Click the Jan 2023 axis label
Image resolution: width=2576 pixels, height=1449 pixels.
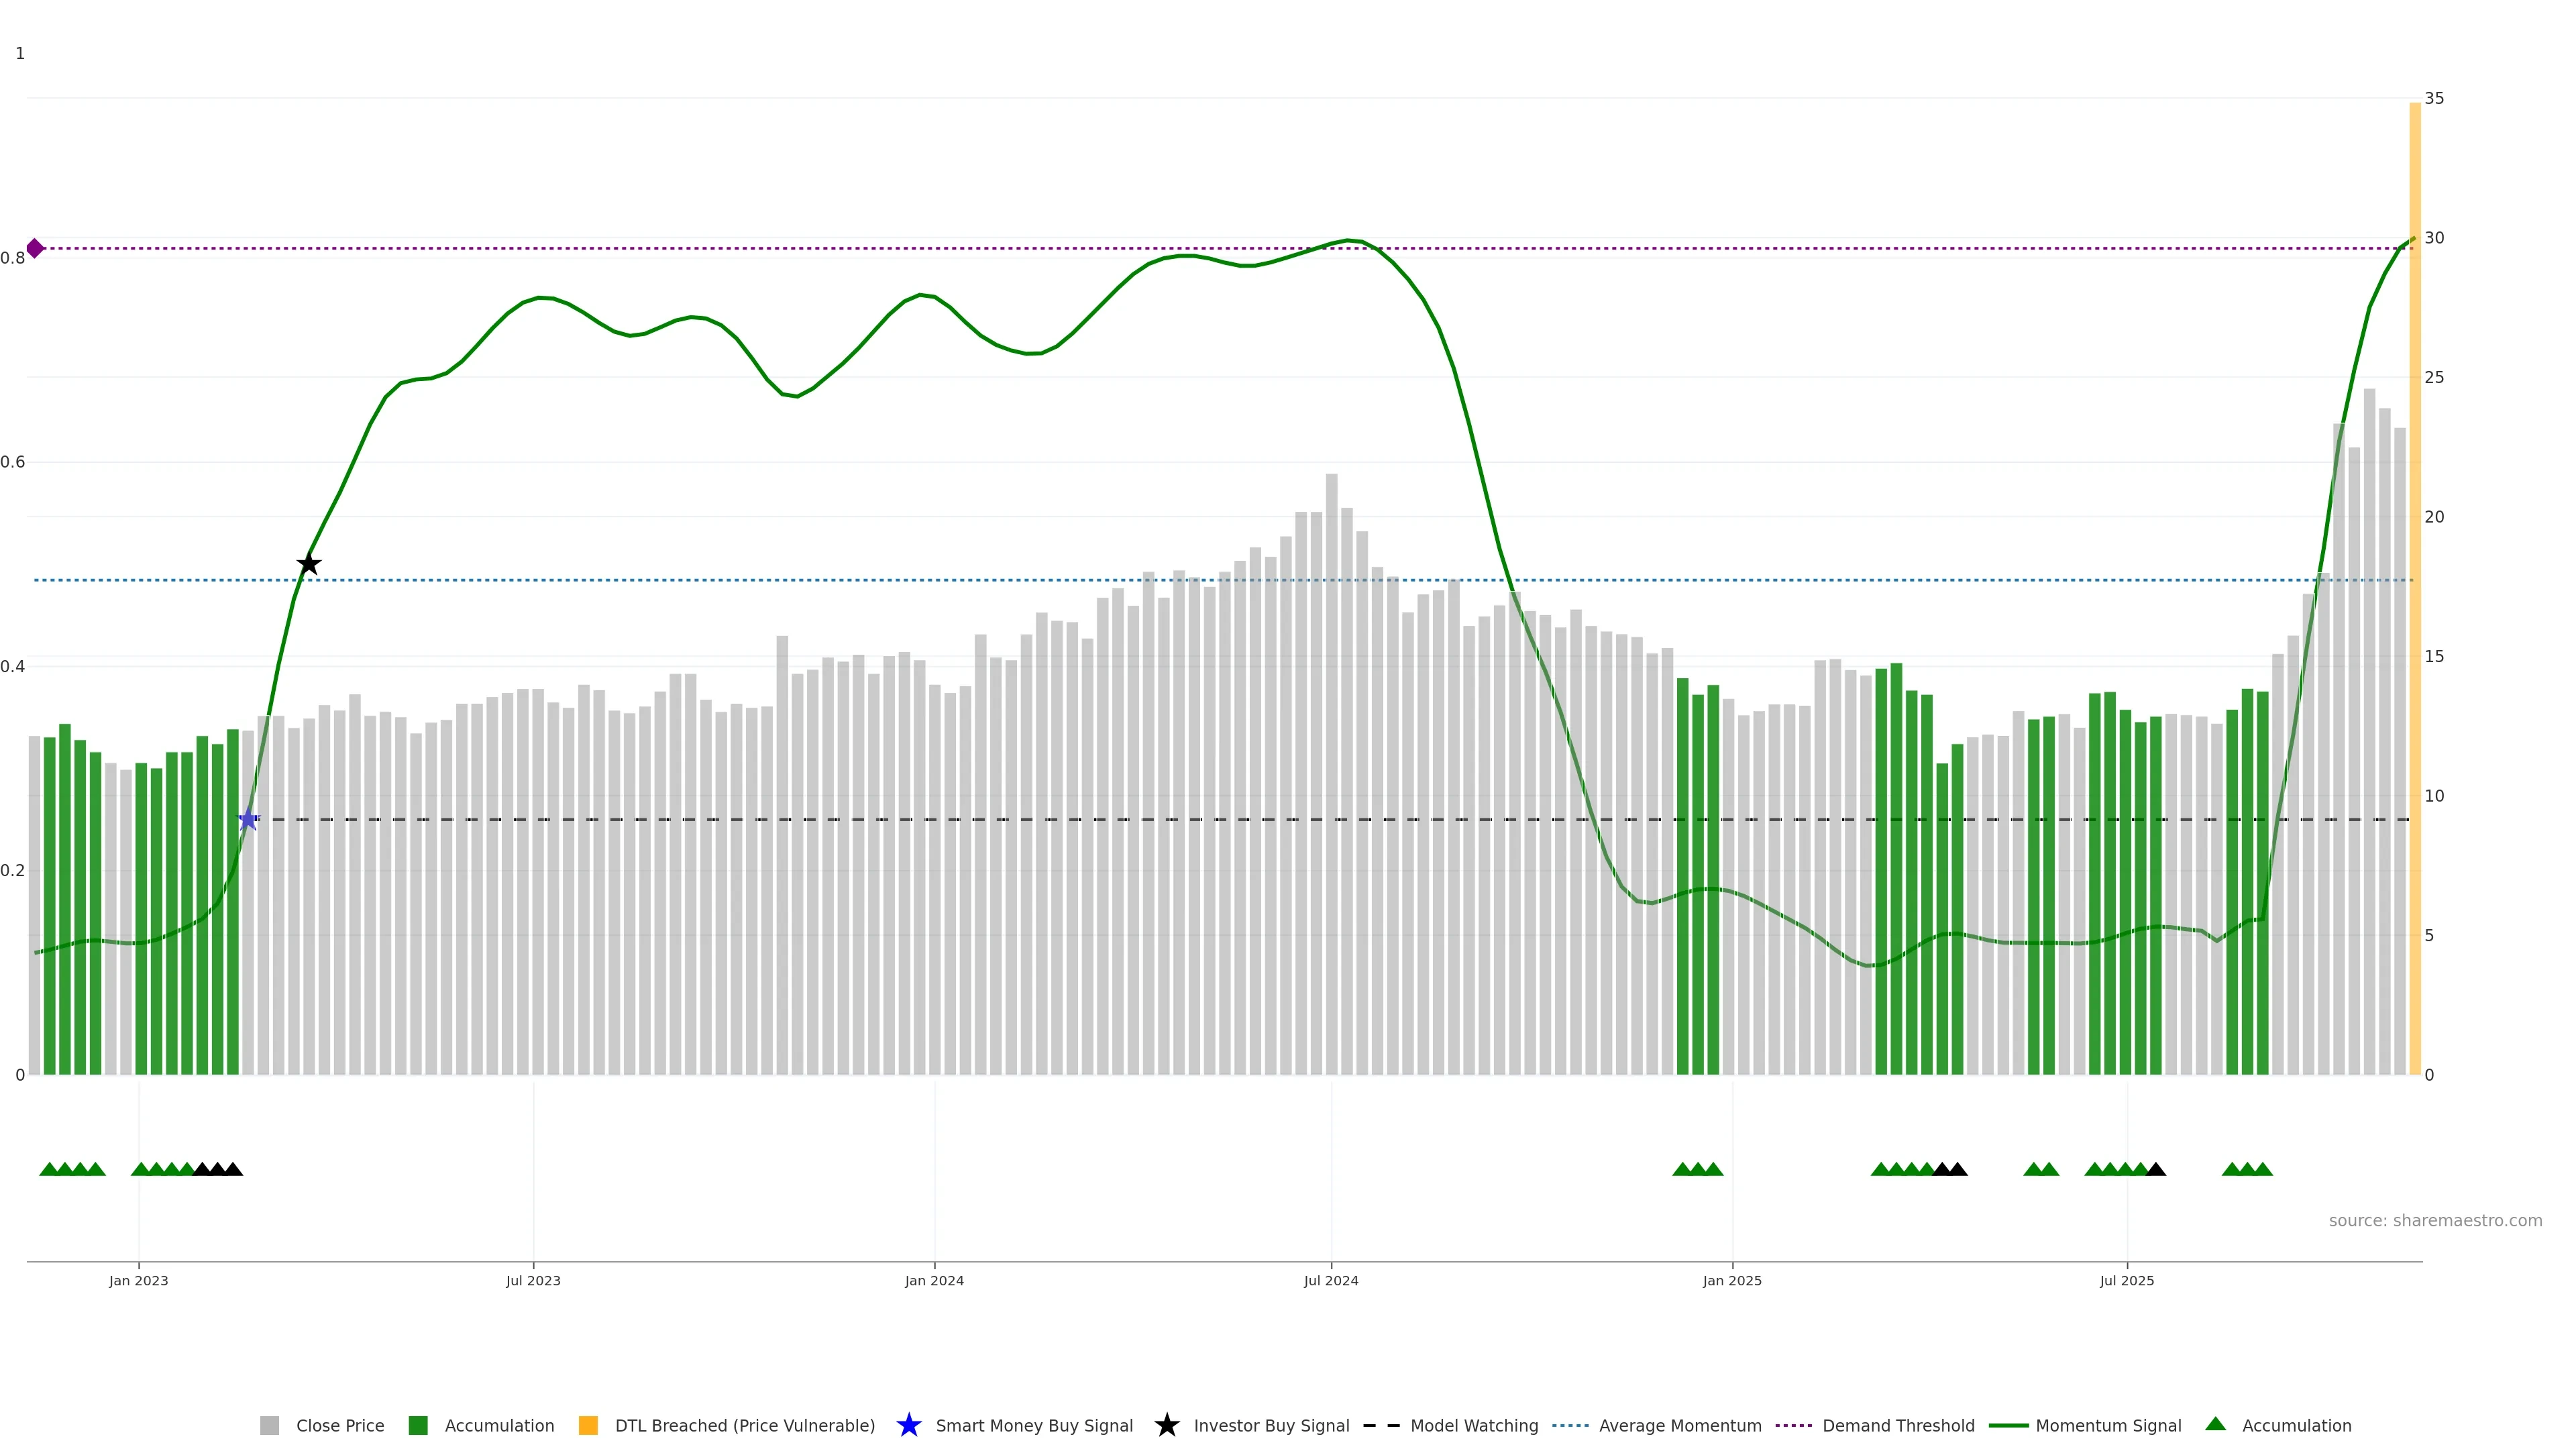[139, 1280]
